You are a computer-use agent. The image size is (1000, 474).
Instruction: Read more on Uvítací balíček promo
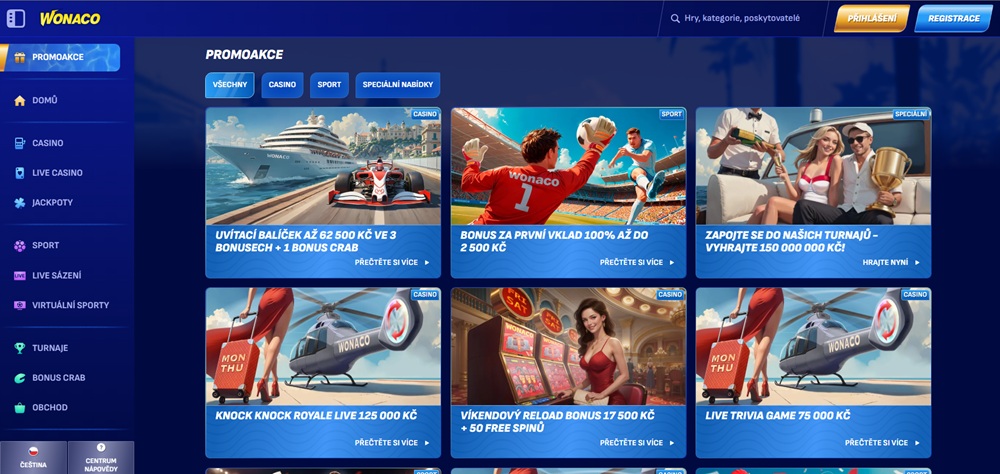click(x=392, y=262)
